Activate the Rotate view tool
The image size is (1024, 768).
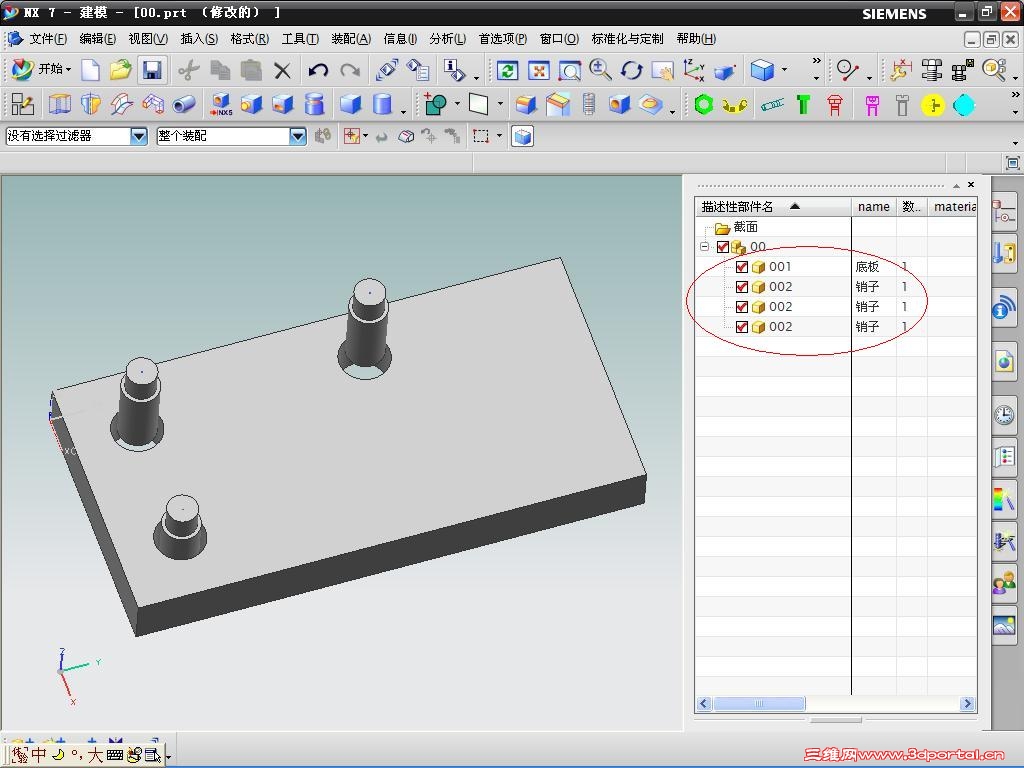(632, 70)
